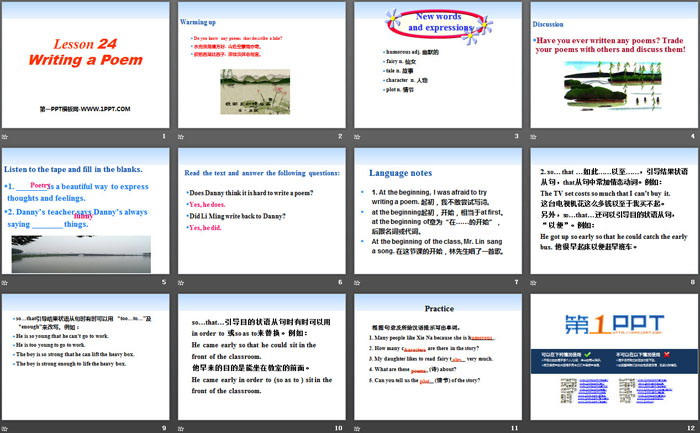700x433 pixels.
Task: Click the animation star icon under slide 10
Action: (181, 429)
